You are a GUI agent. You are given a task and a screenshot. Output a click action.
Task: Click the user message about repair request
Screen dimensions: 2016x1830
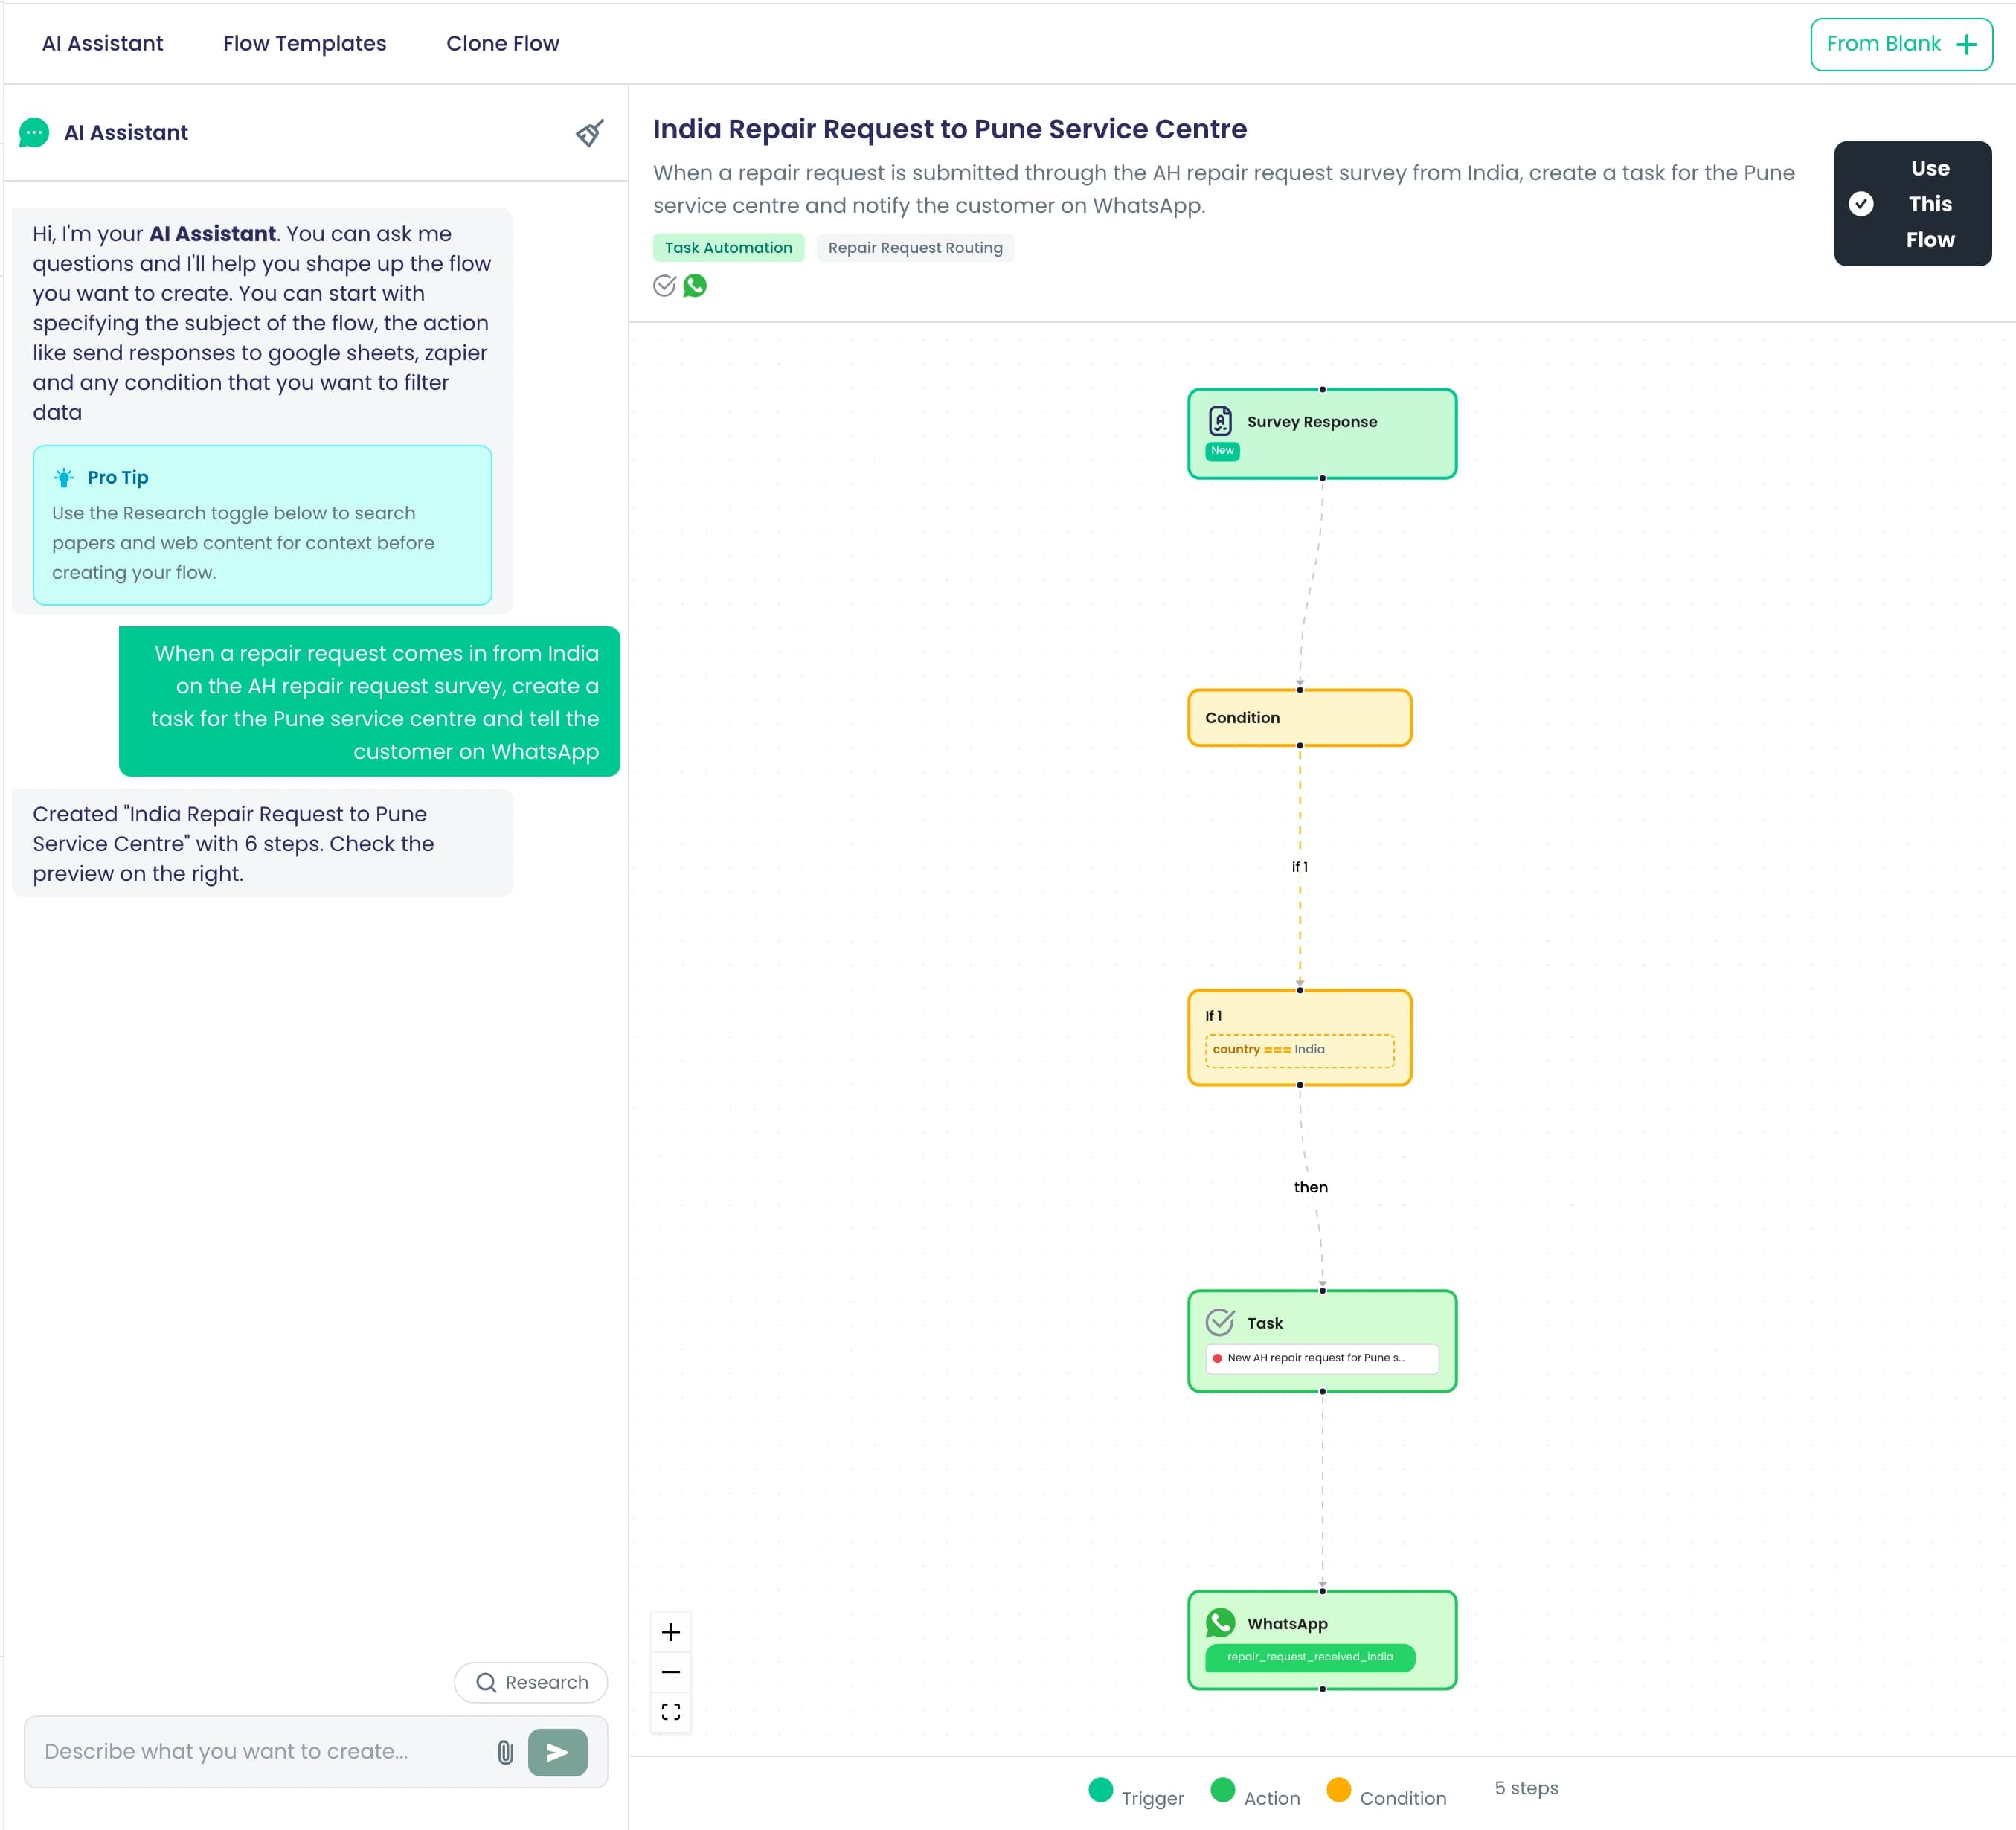coord(369,701)
